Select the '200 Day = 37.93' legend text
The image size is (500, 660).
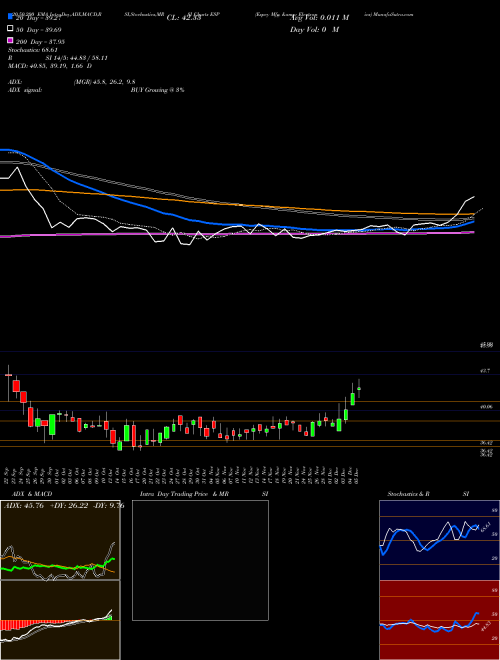click(40, 42)
